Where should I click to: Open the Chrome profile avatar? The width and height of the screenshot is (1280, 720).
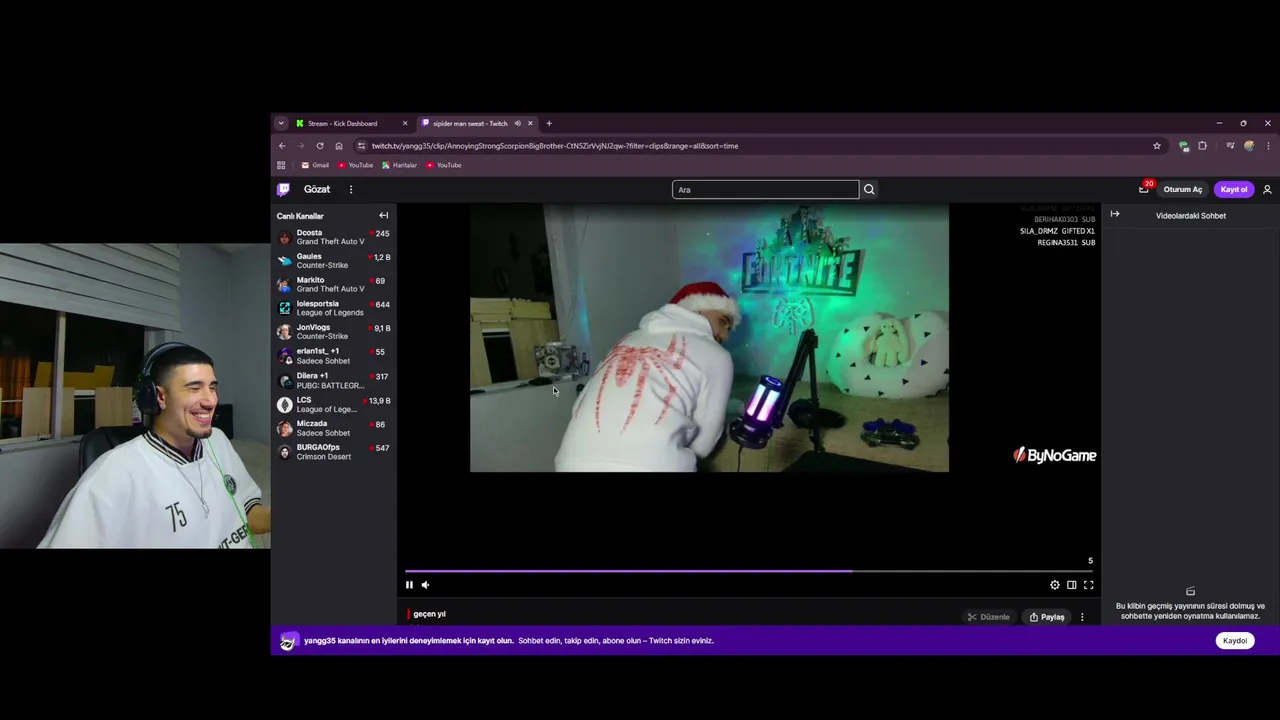(1249, 146)
